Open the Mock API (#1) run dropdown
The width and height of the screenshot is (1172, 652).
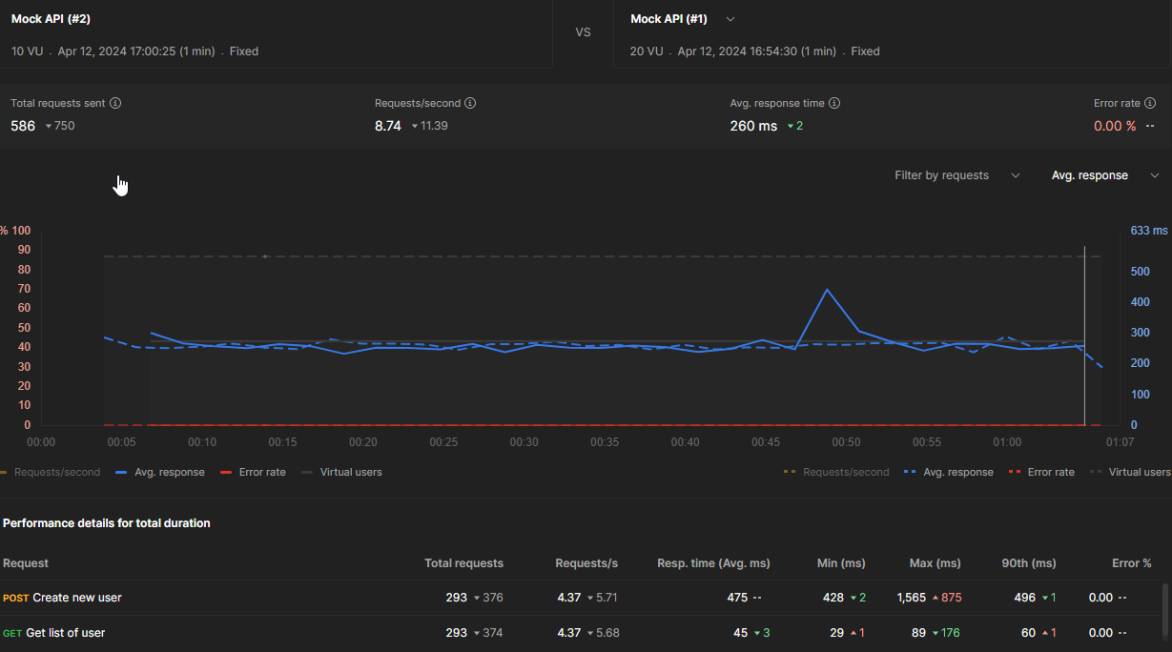tap(730, 19)
